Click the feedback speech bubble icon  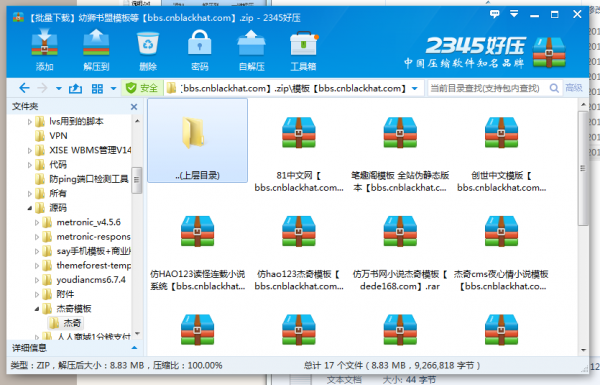[494, 15]
